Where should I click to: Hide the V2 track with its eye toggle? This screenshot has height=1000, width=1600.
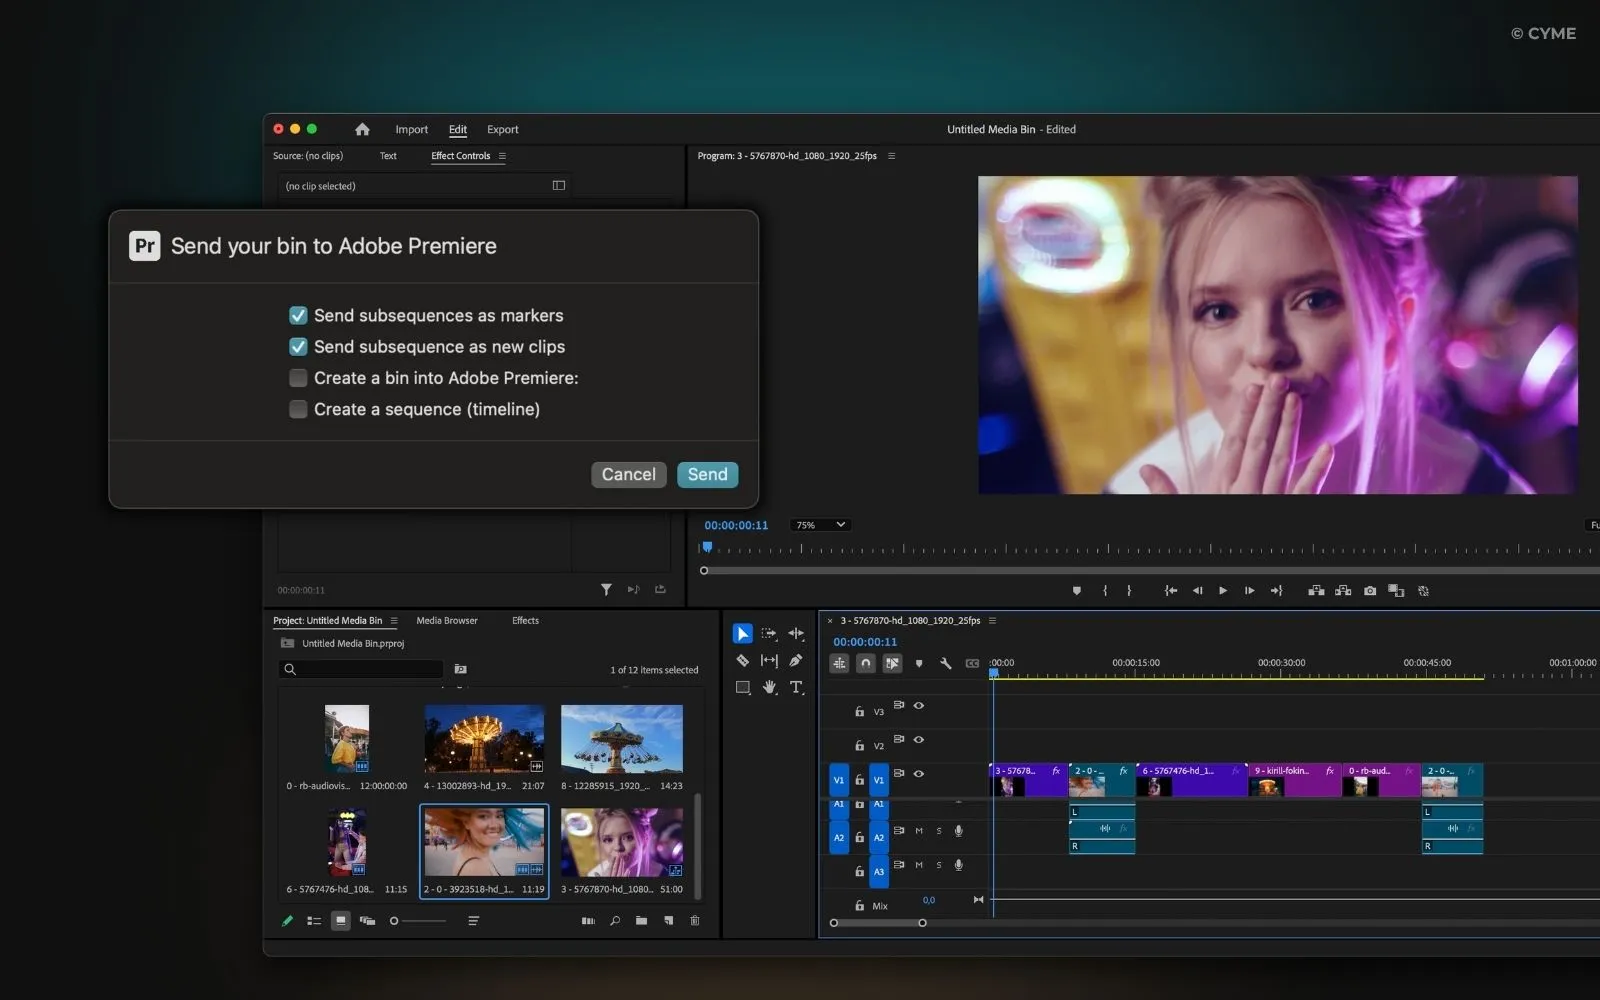[918, 739]
